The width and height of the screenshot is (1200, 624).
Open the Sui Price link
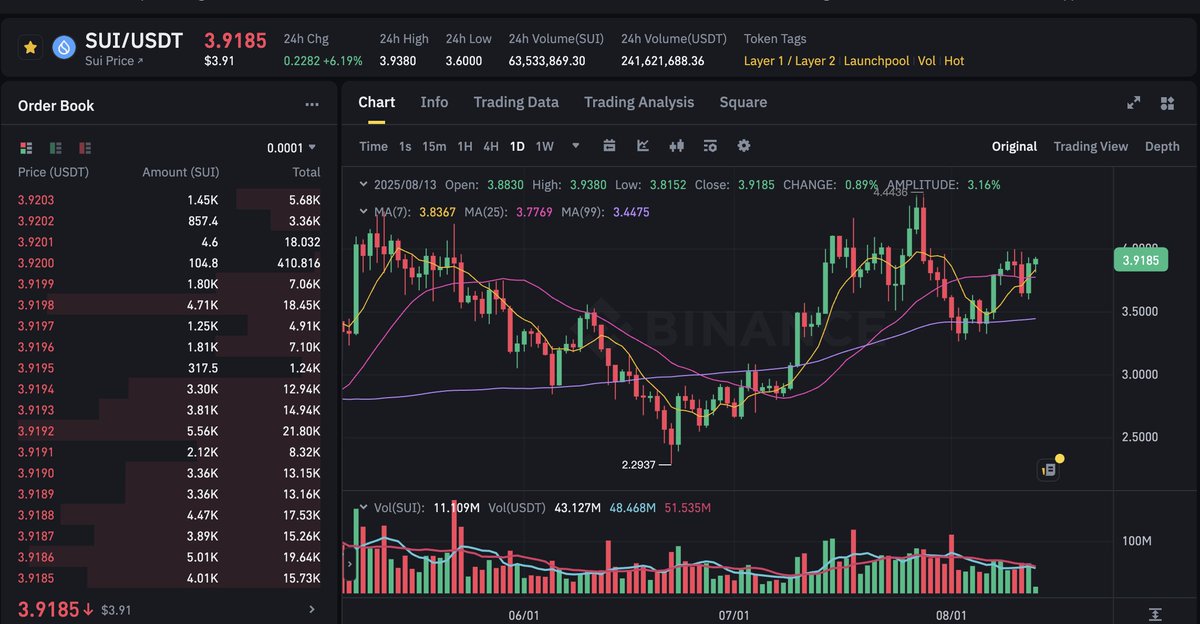(x=114, y=61)
